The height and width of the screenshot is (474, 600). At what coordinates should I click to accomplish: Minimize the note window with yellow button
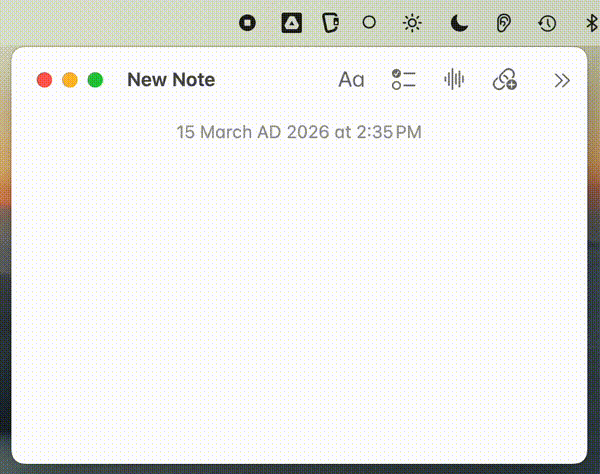click(70, 80)
